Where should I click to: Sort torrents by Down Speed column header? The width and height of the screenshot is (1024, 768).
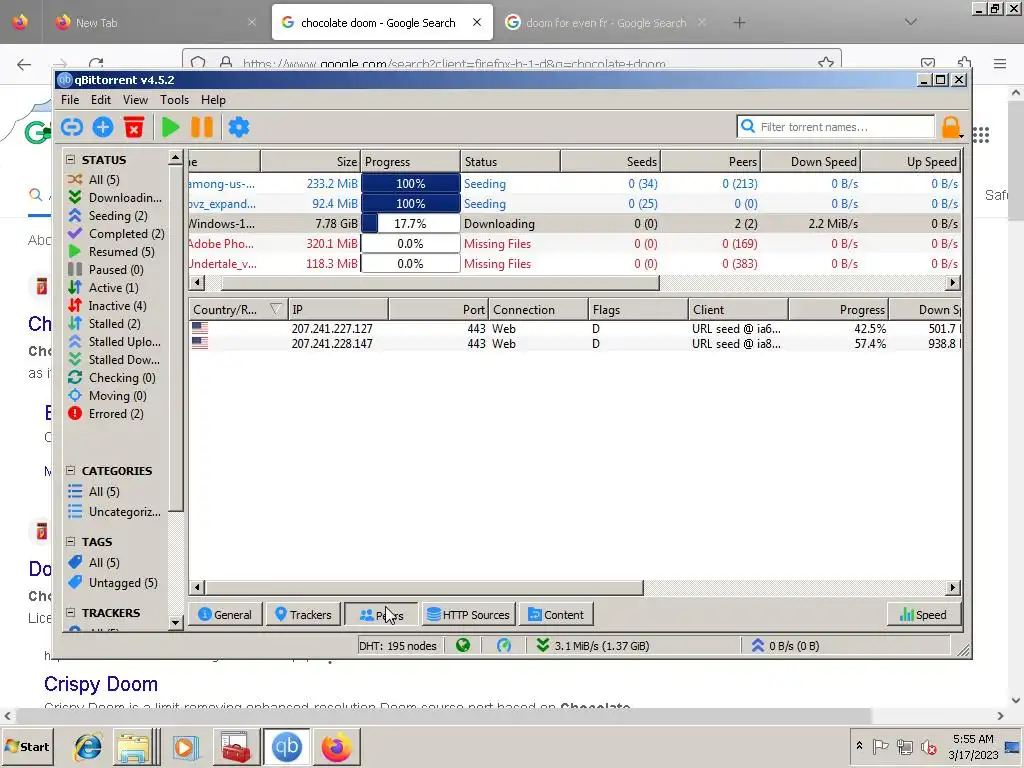(x=810, y=161)
